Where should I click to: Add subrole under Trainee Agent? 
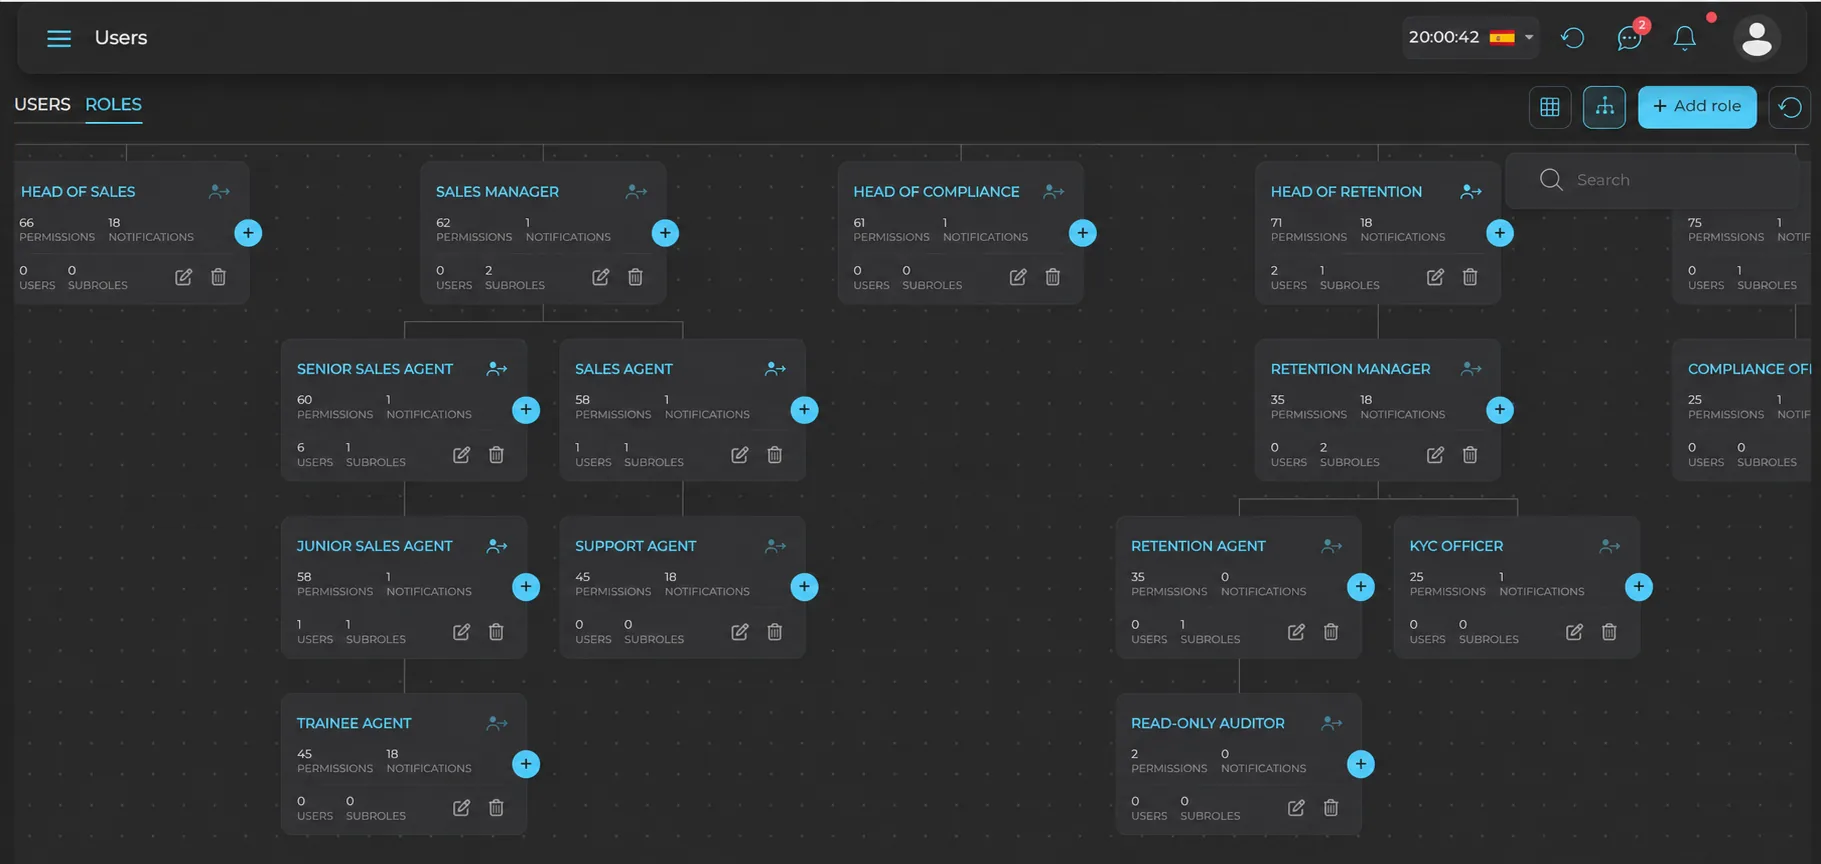(526, 764)
